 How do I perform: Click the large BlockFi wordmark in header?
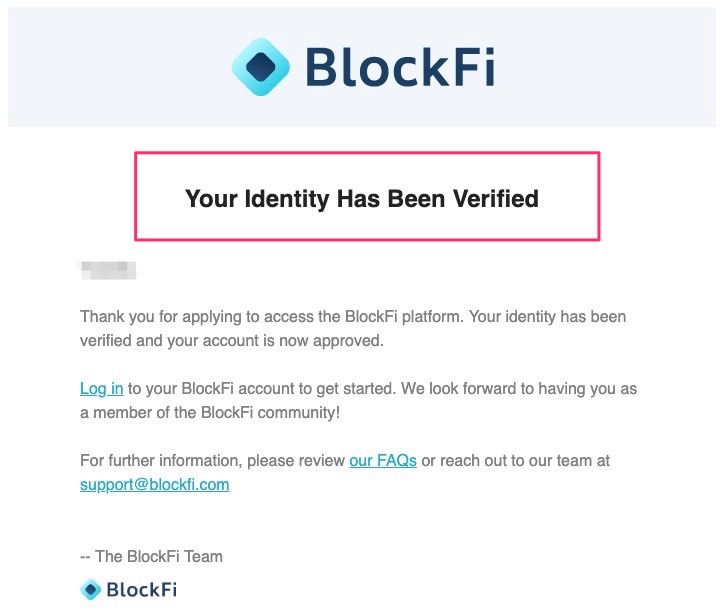coord(400,67)
